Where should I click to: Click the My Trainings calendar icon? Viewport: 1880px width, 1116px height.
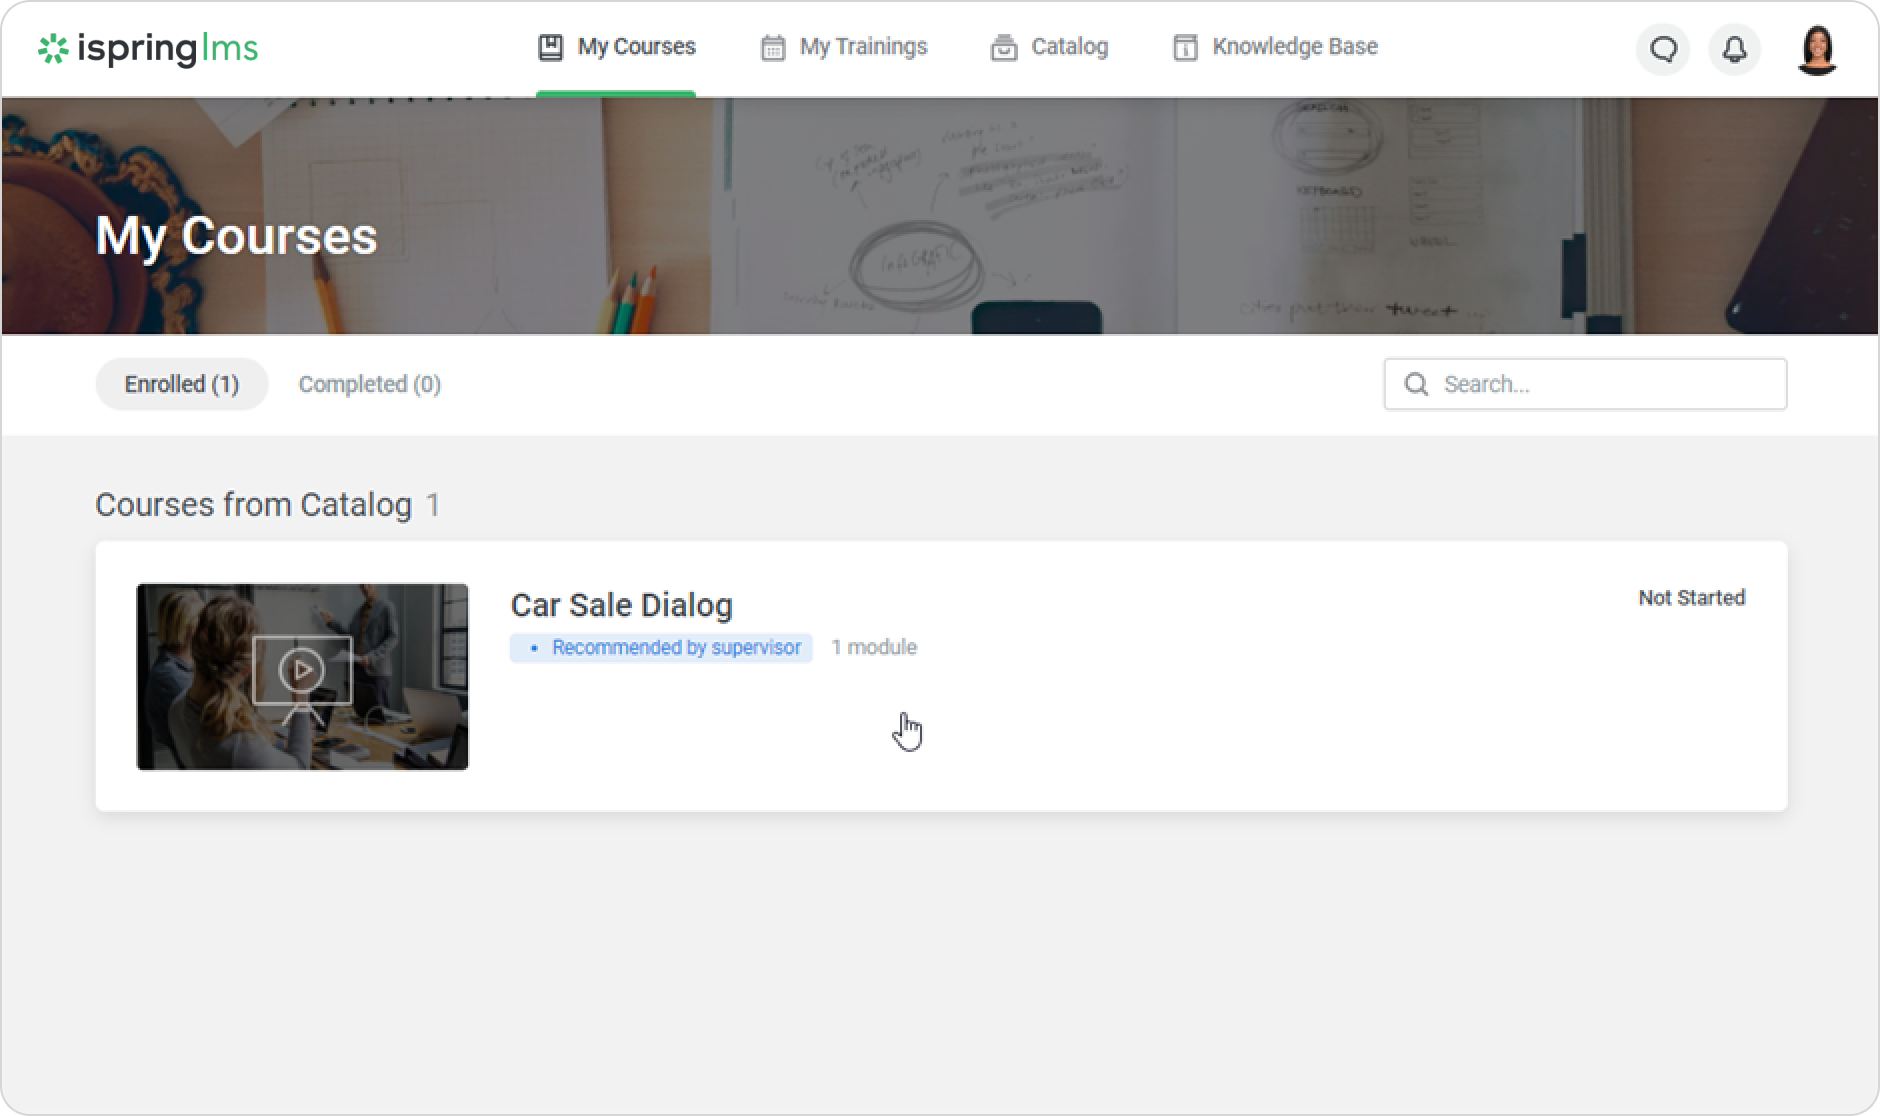tap(772, 47)
